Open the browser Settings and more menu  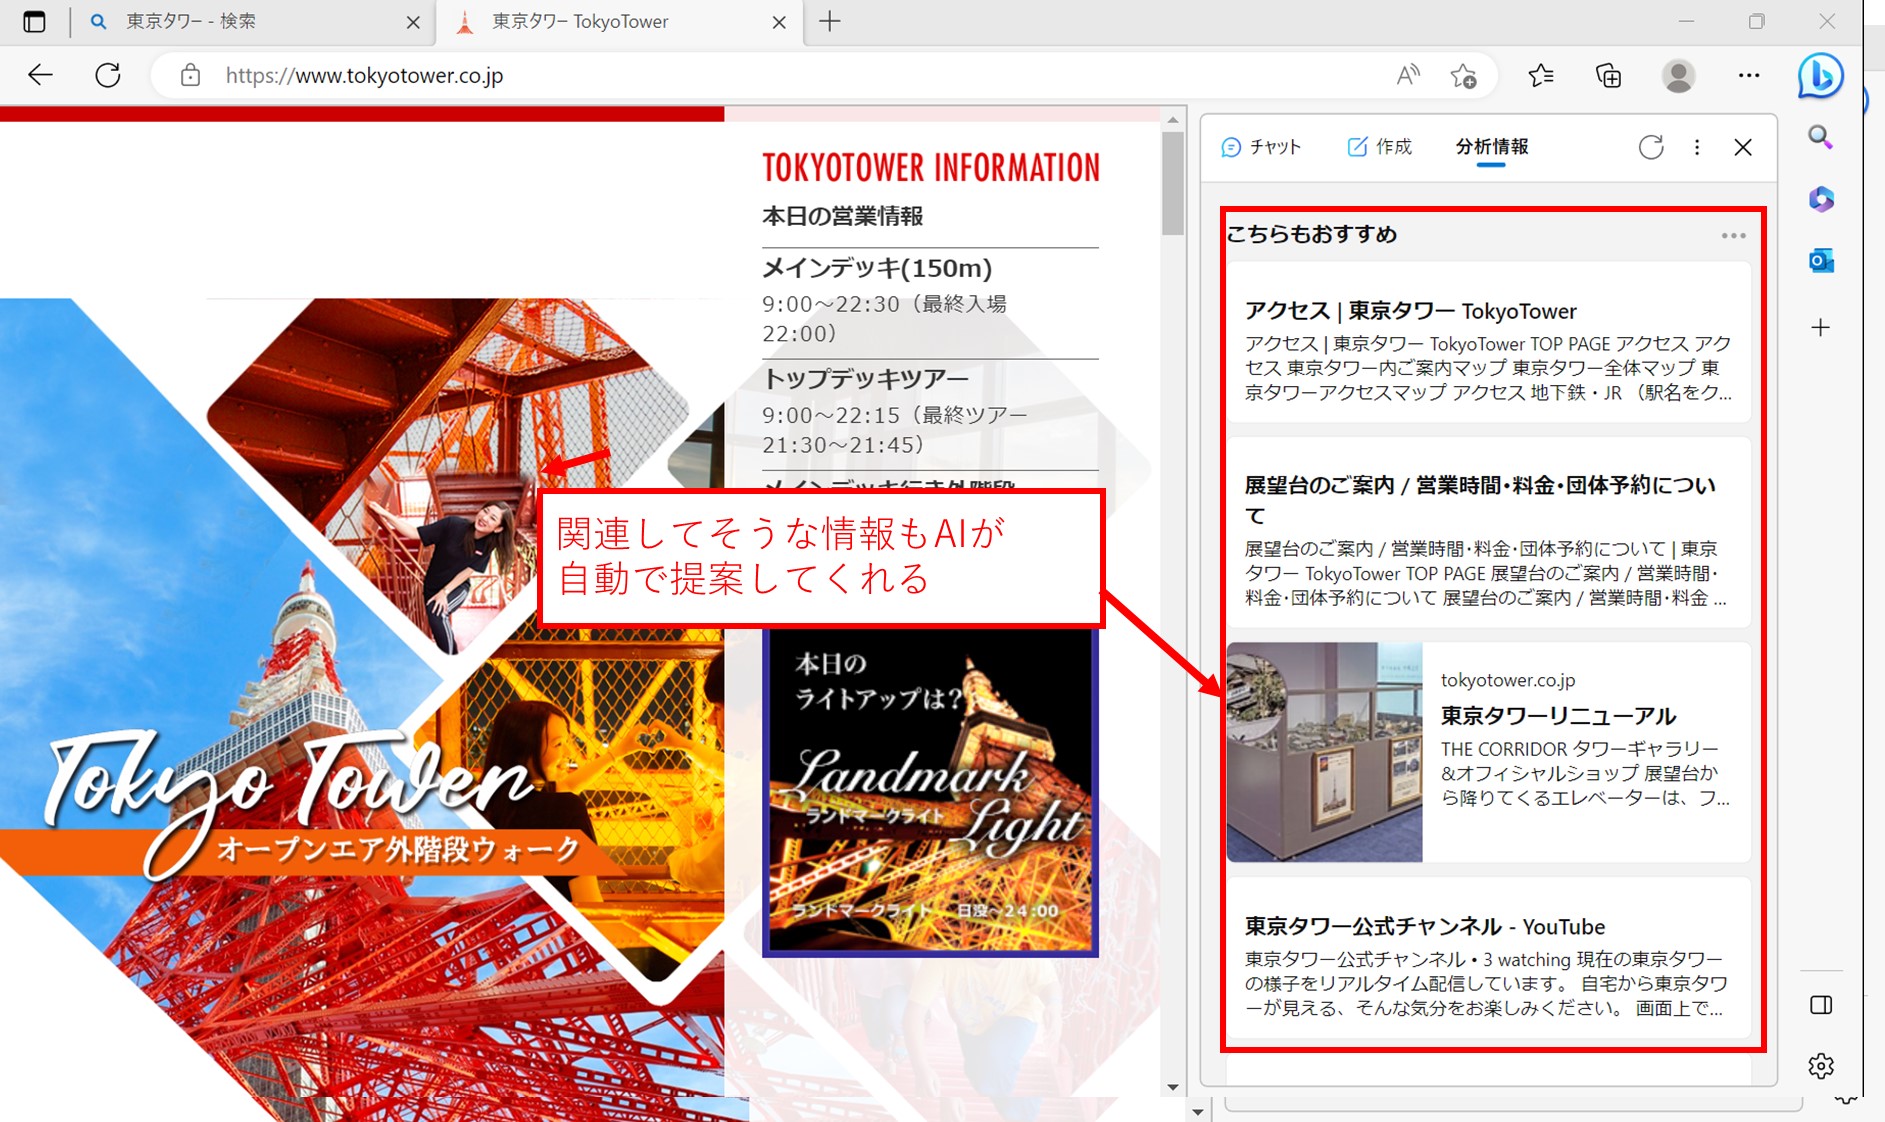(x=1749, y=75)
